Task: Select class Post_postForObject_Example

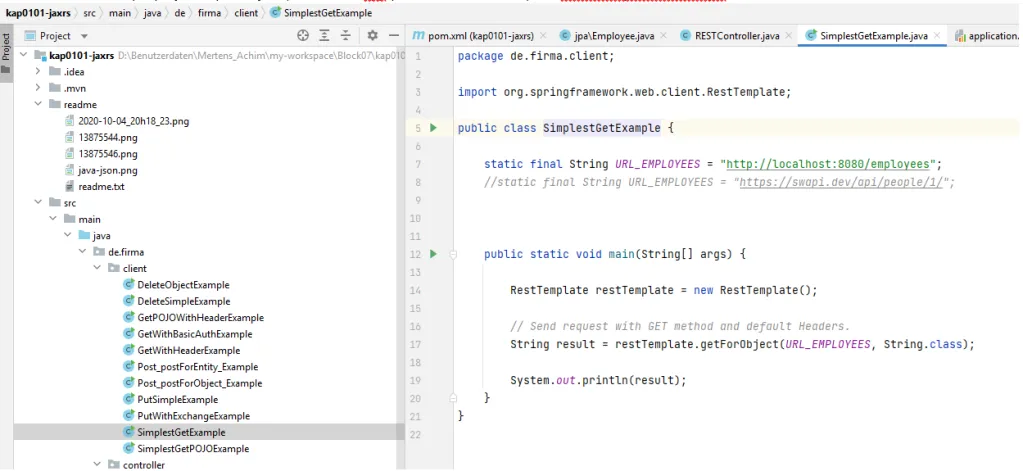Action: pos(200,383)
